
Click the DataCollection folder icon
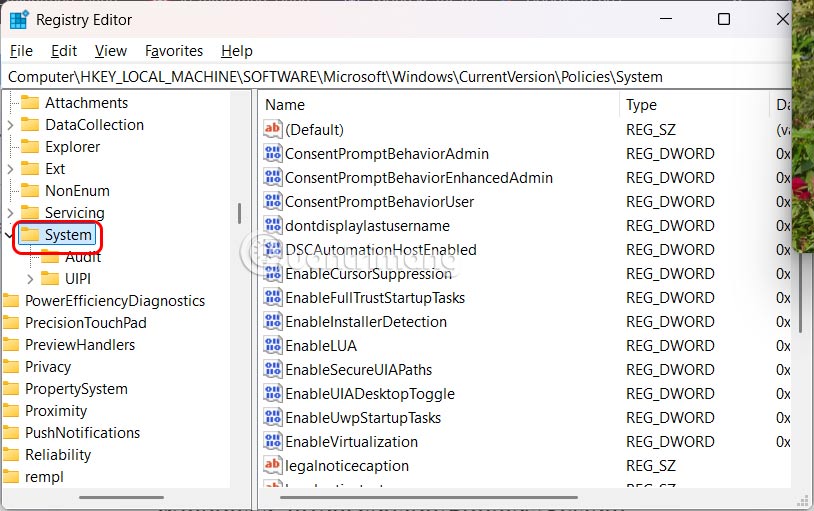click(30, 125)
